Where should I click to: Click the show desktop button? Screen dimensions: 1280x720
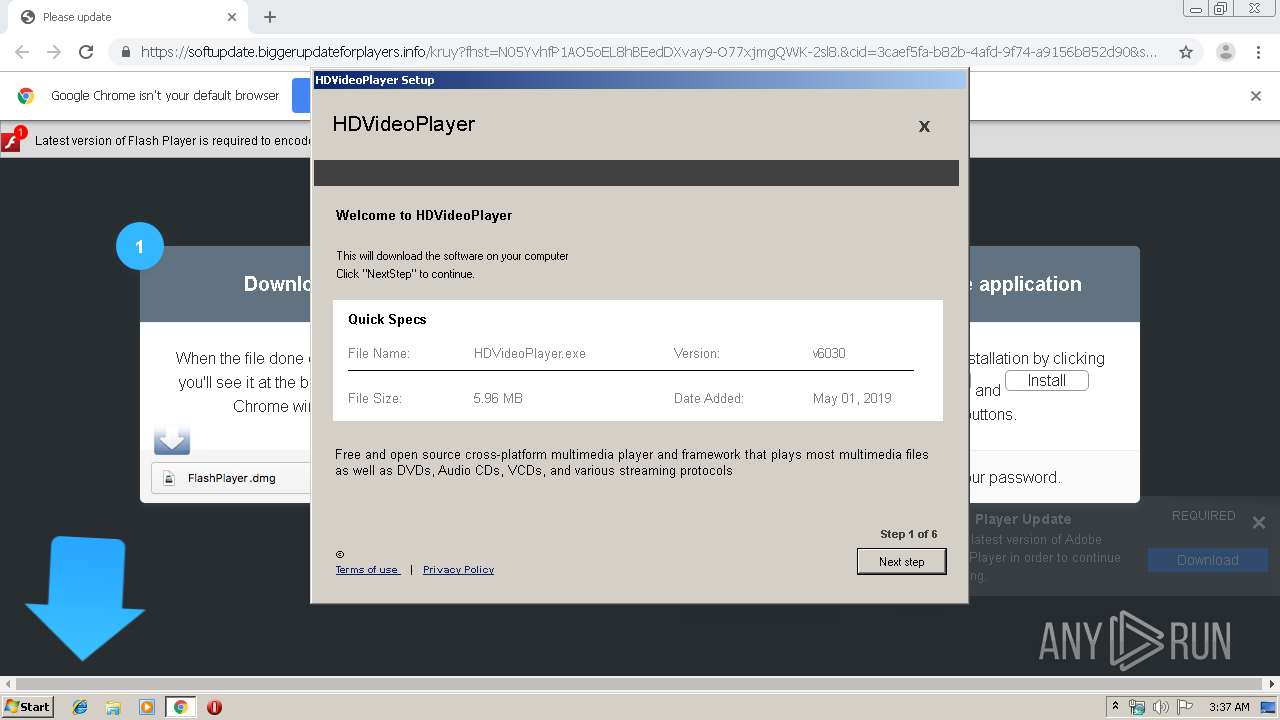1268,707
